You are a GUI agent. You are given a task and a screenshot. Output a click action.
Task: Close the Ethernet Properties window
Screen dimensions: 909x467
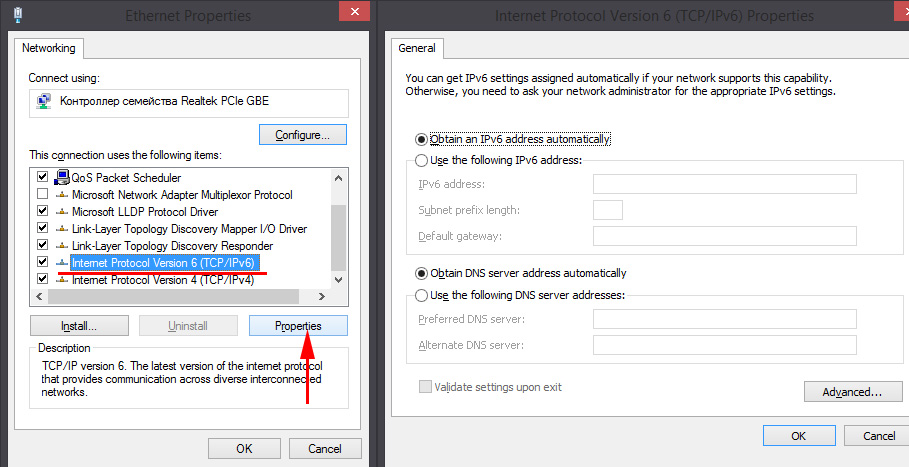tap(355, 12)
